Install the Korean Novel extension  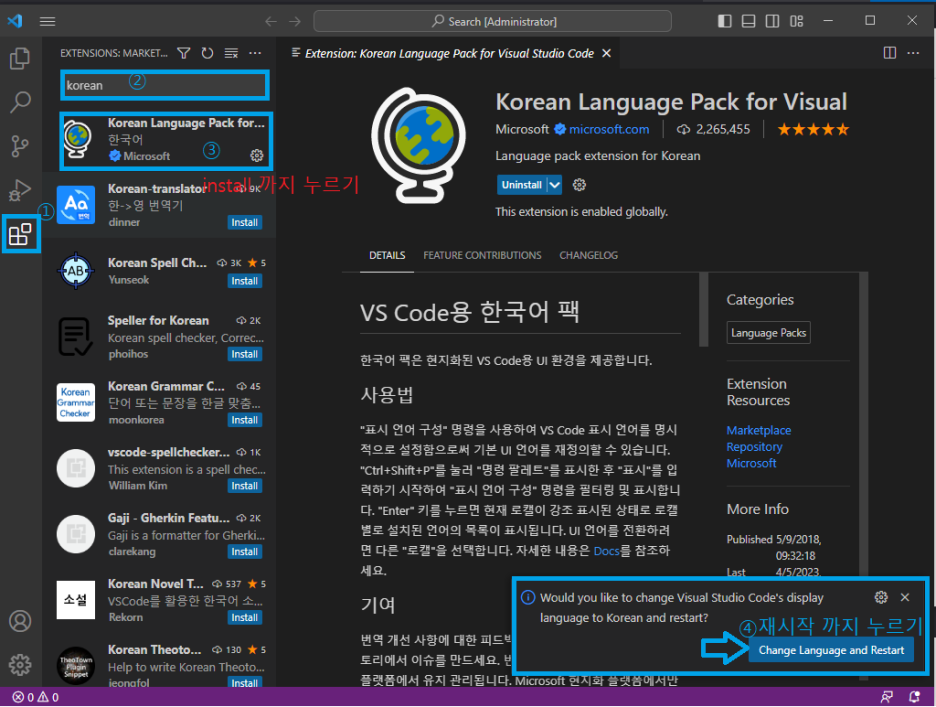tap(245, 618)
